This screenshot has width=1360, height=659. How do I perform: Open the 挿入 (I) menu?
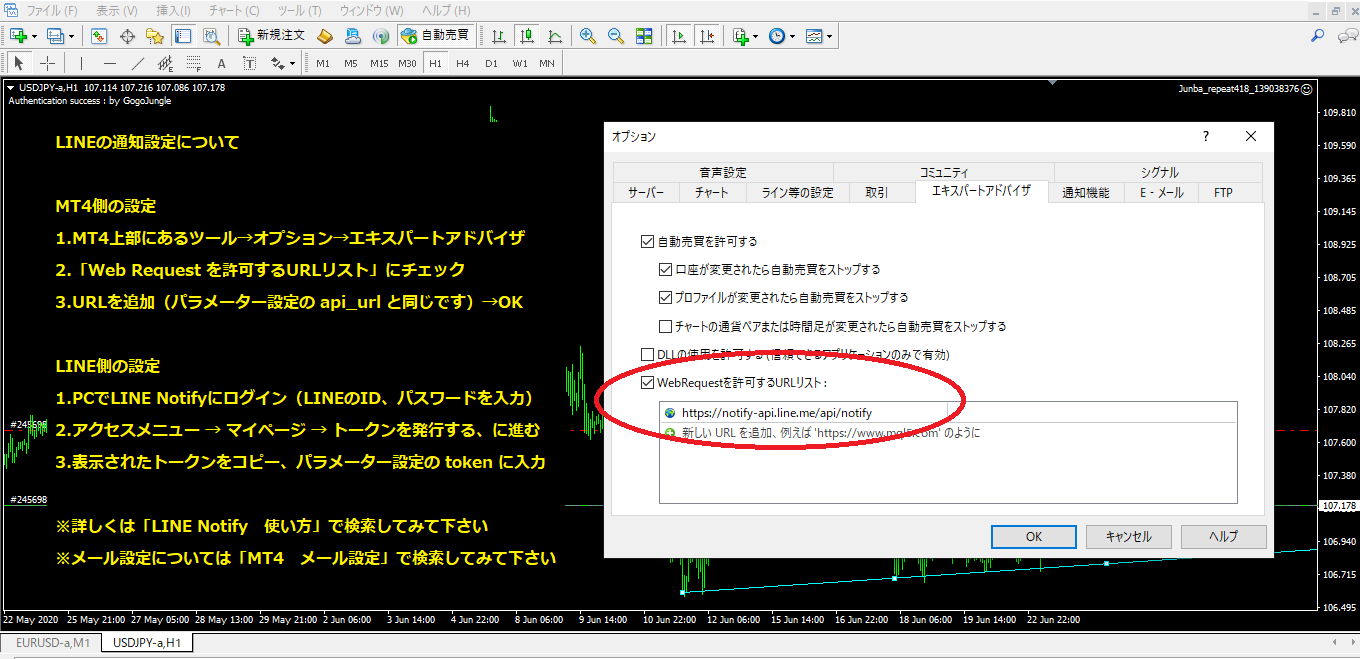tap(174, 10)
